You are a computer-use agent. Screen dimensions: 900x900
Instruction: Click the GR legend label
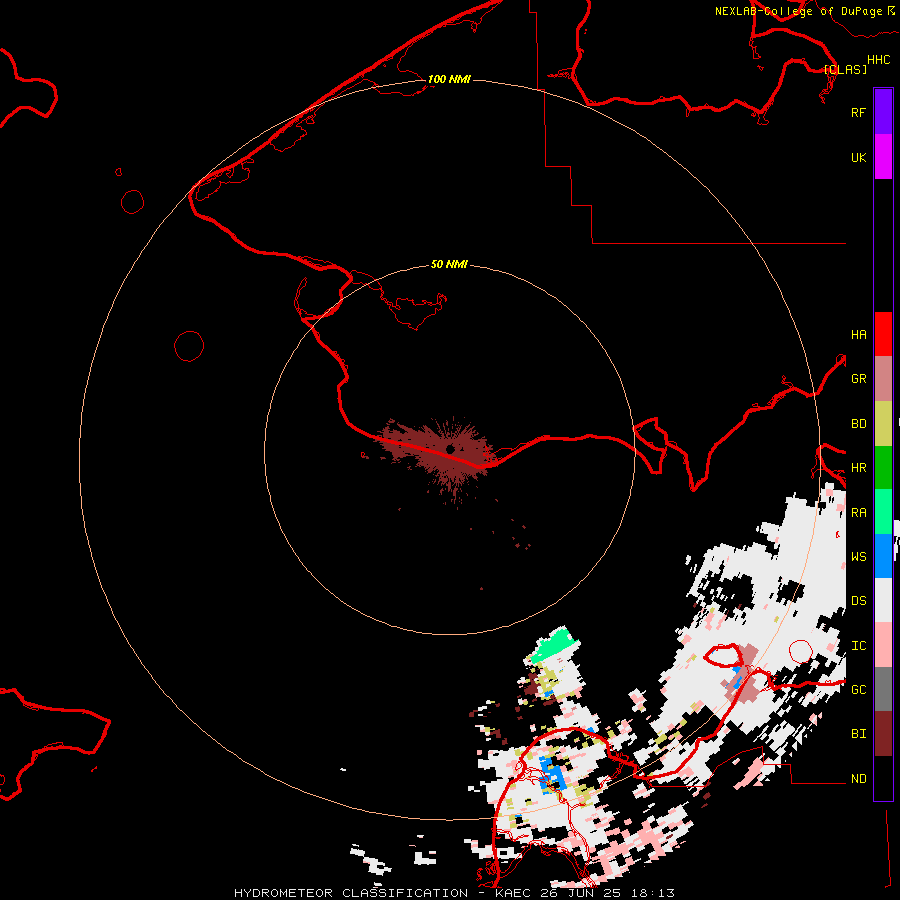coord(858,379)
